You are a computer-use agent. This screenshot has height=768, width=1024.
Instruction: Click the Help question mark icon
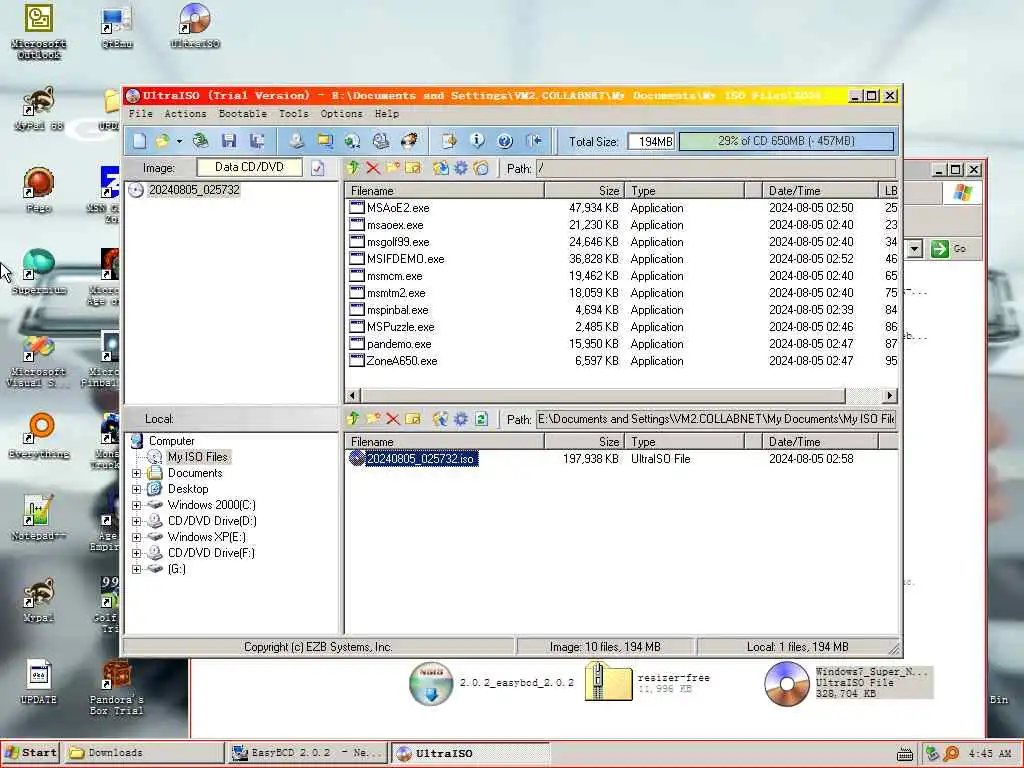click(505, 140)
